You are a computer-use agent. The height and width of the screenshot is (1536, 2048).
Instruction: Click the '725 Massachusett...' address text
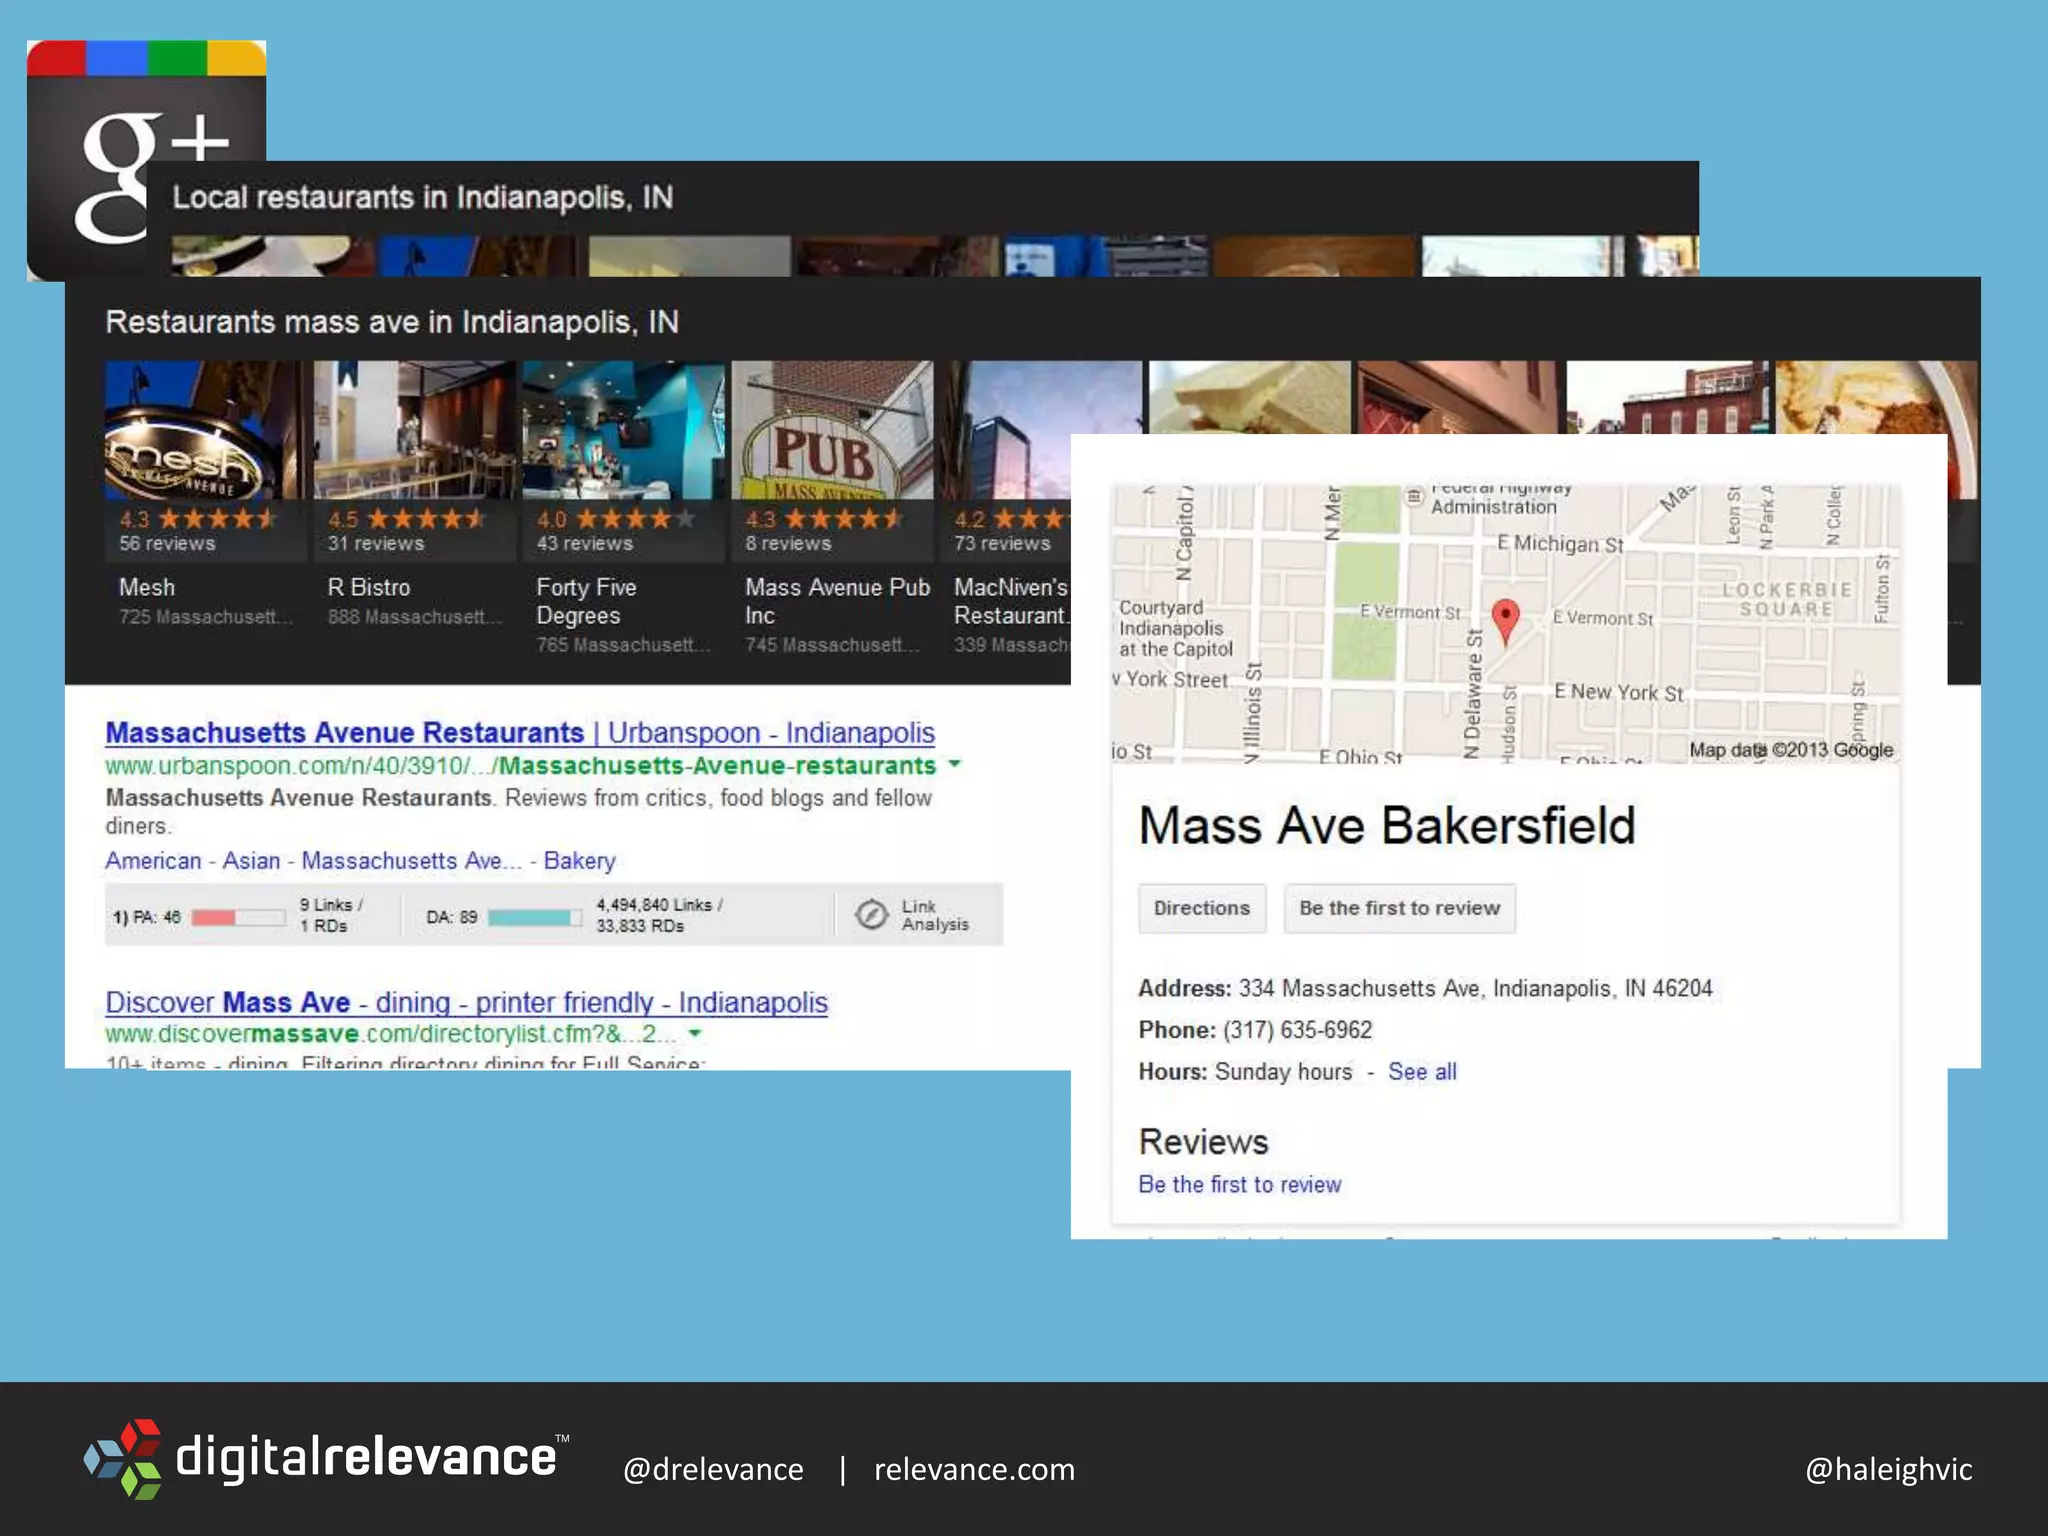coord(206,617)
